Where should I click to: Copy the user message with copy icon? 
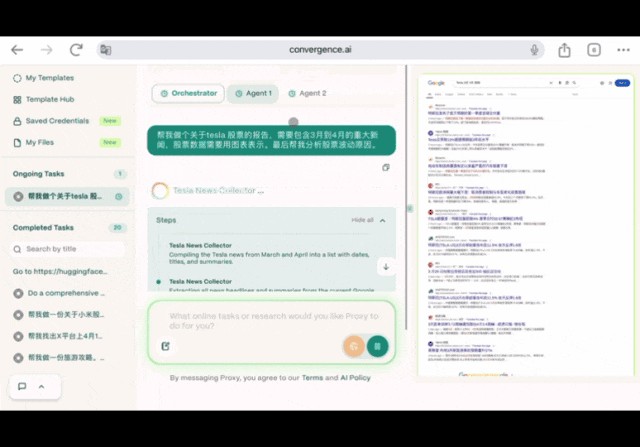click(386, 167)
